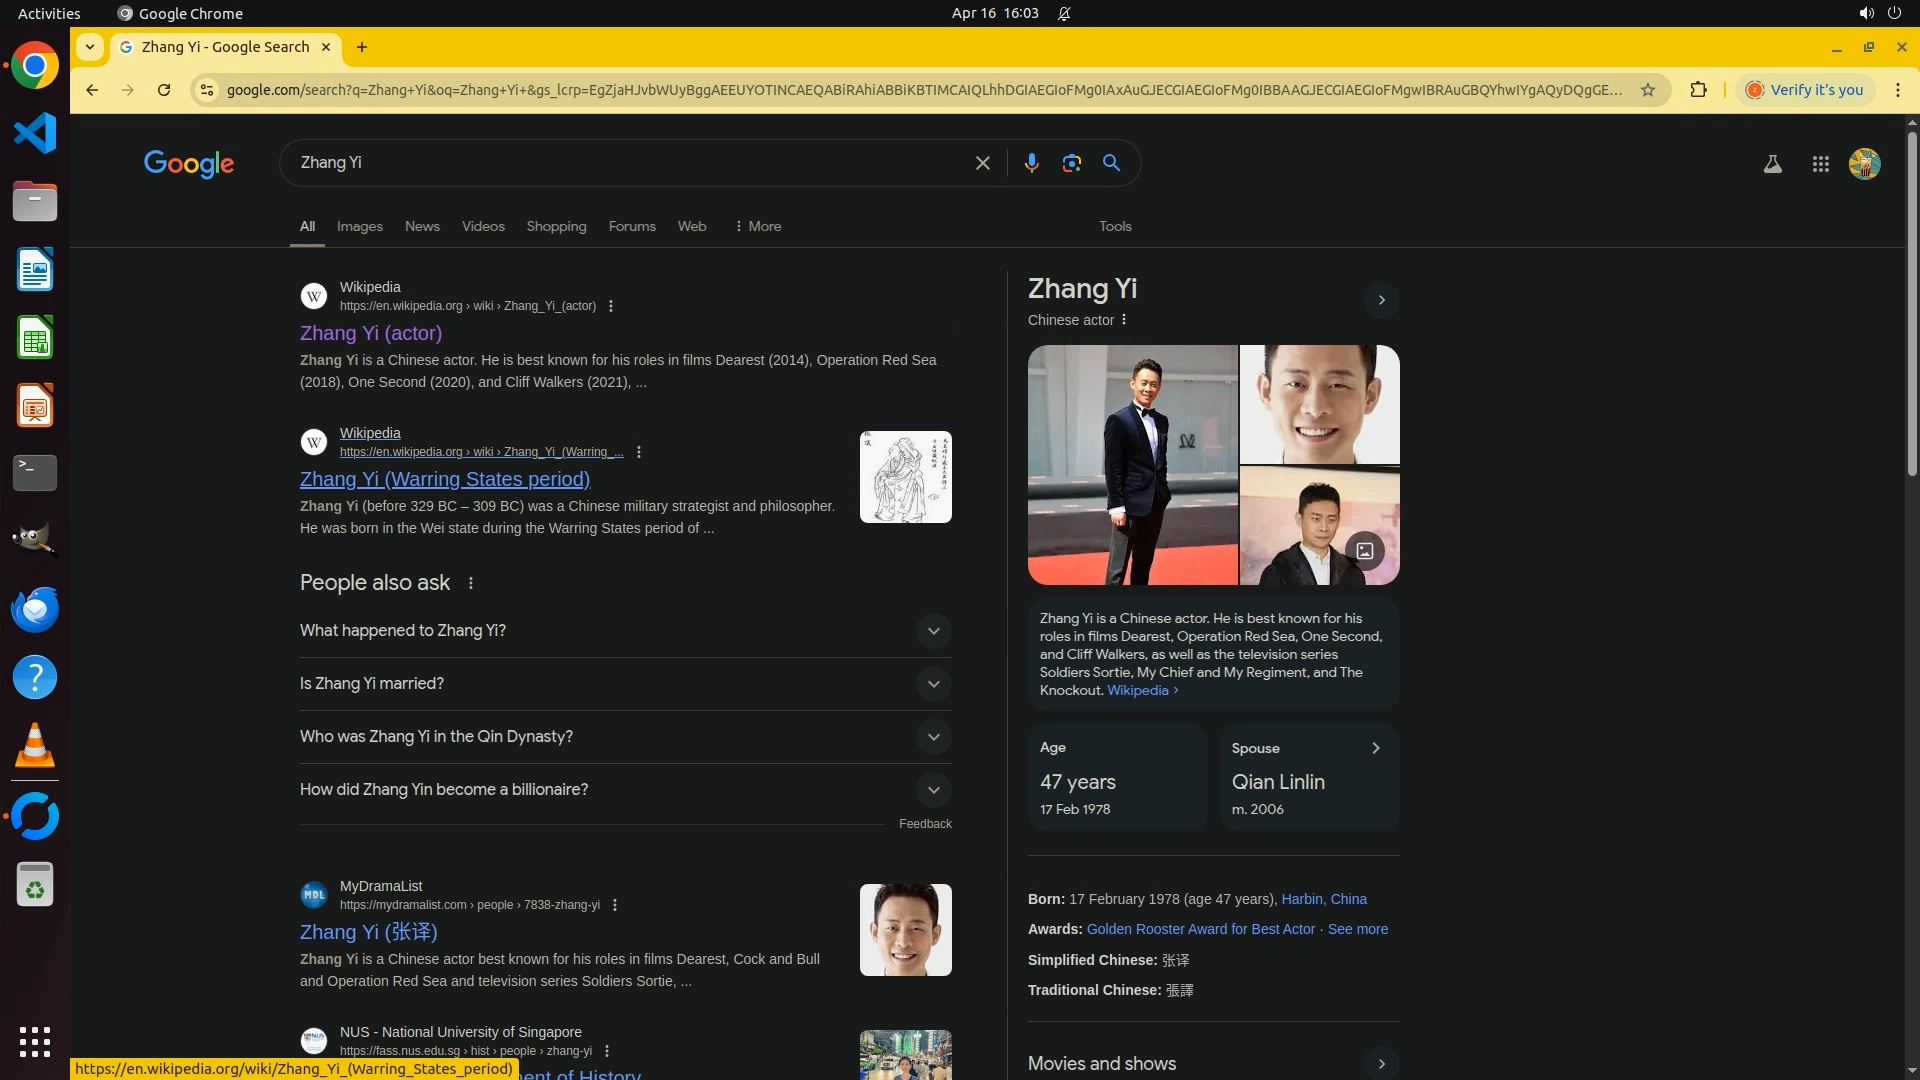The image size is (1920, 1080).
Task: Click the Tools button
Action: 1115,226
